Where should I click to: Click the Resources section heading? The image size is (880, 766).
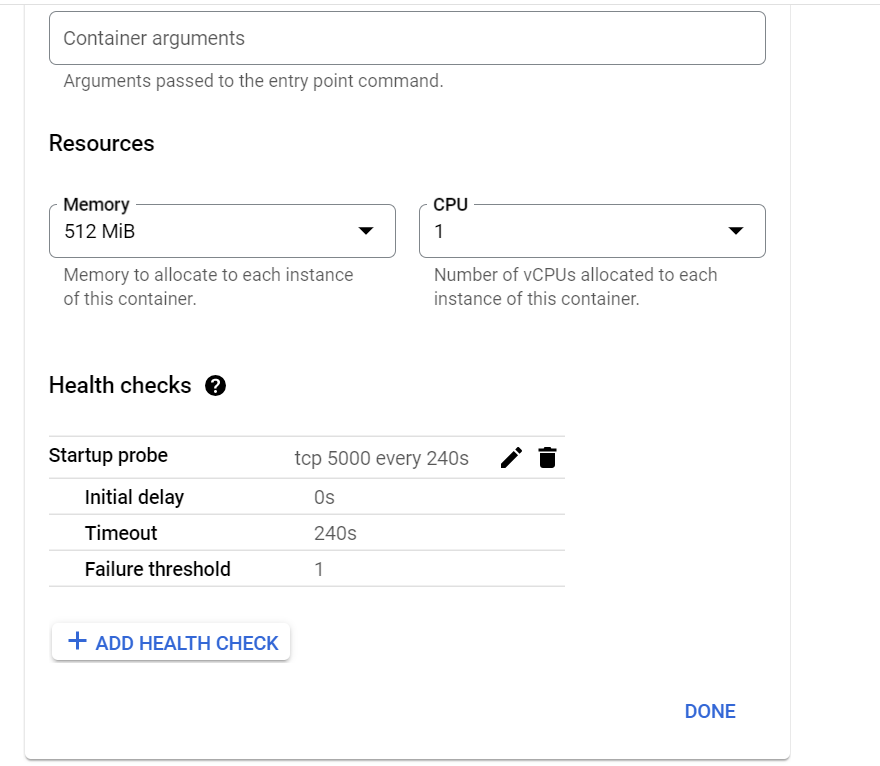click(x=101, y=143)
